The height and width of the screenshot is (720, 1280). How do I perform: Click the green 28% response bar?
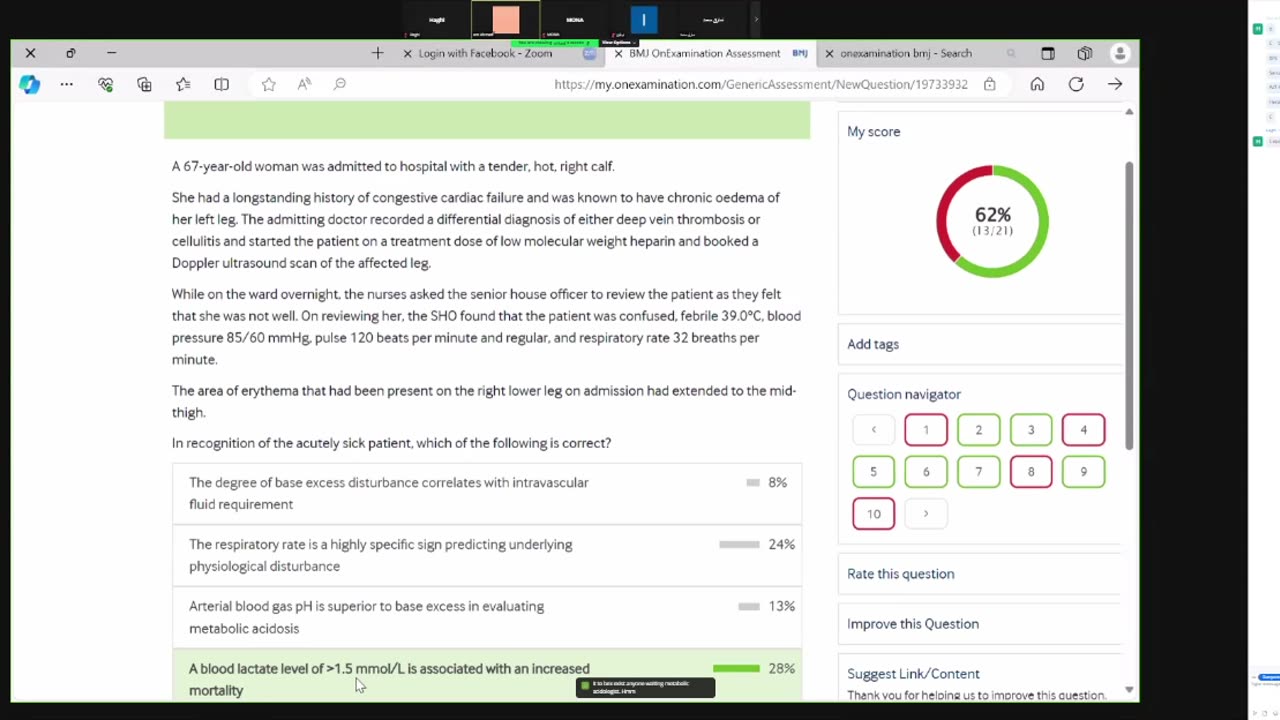[x=736, y=668]
